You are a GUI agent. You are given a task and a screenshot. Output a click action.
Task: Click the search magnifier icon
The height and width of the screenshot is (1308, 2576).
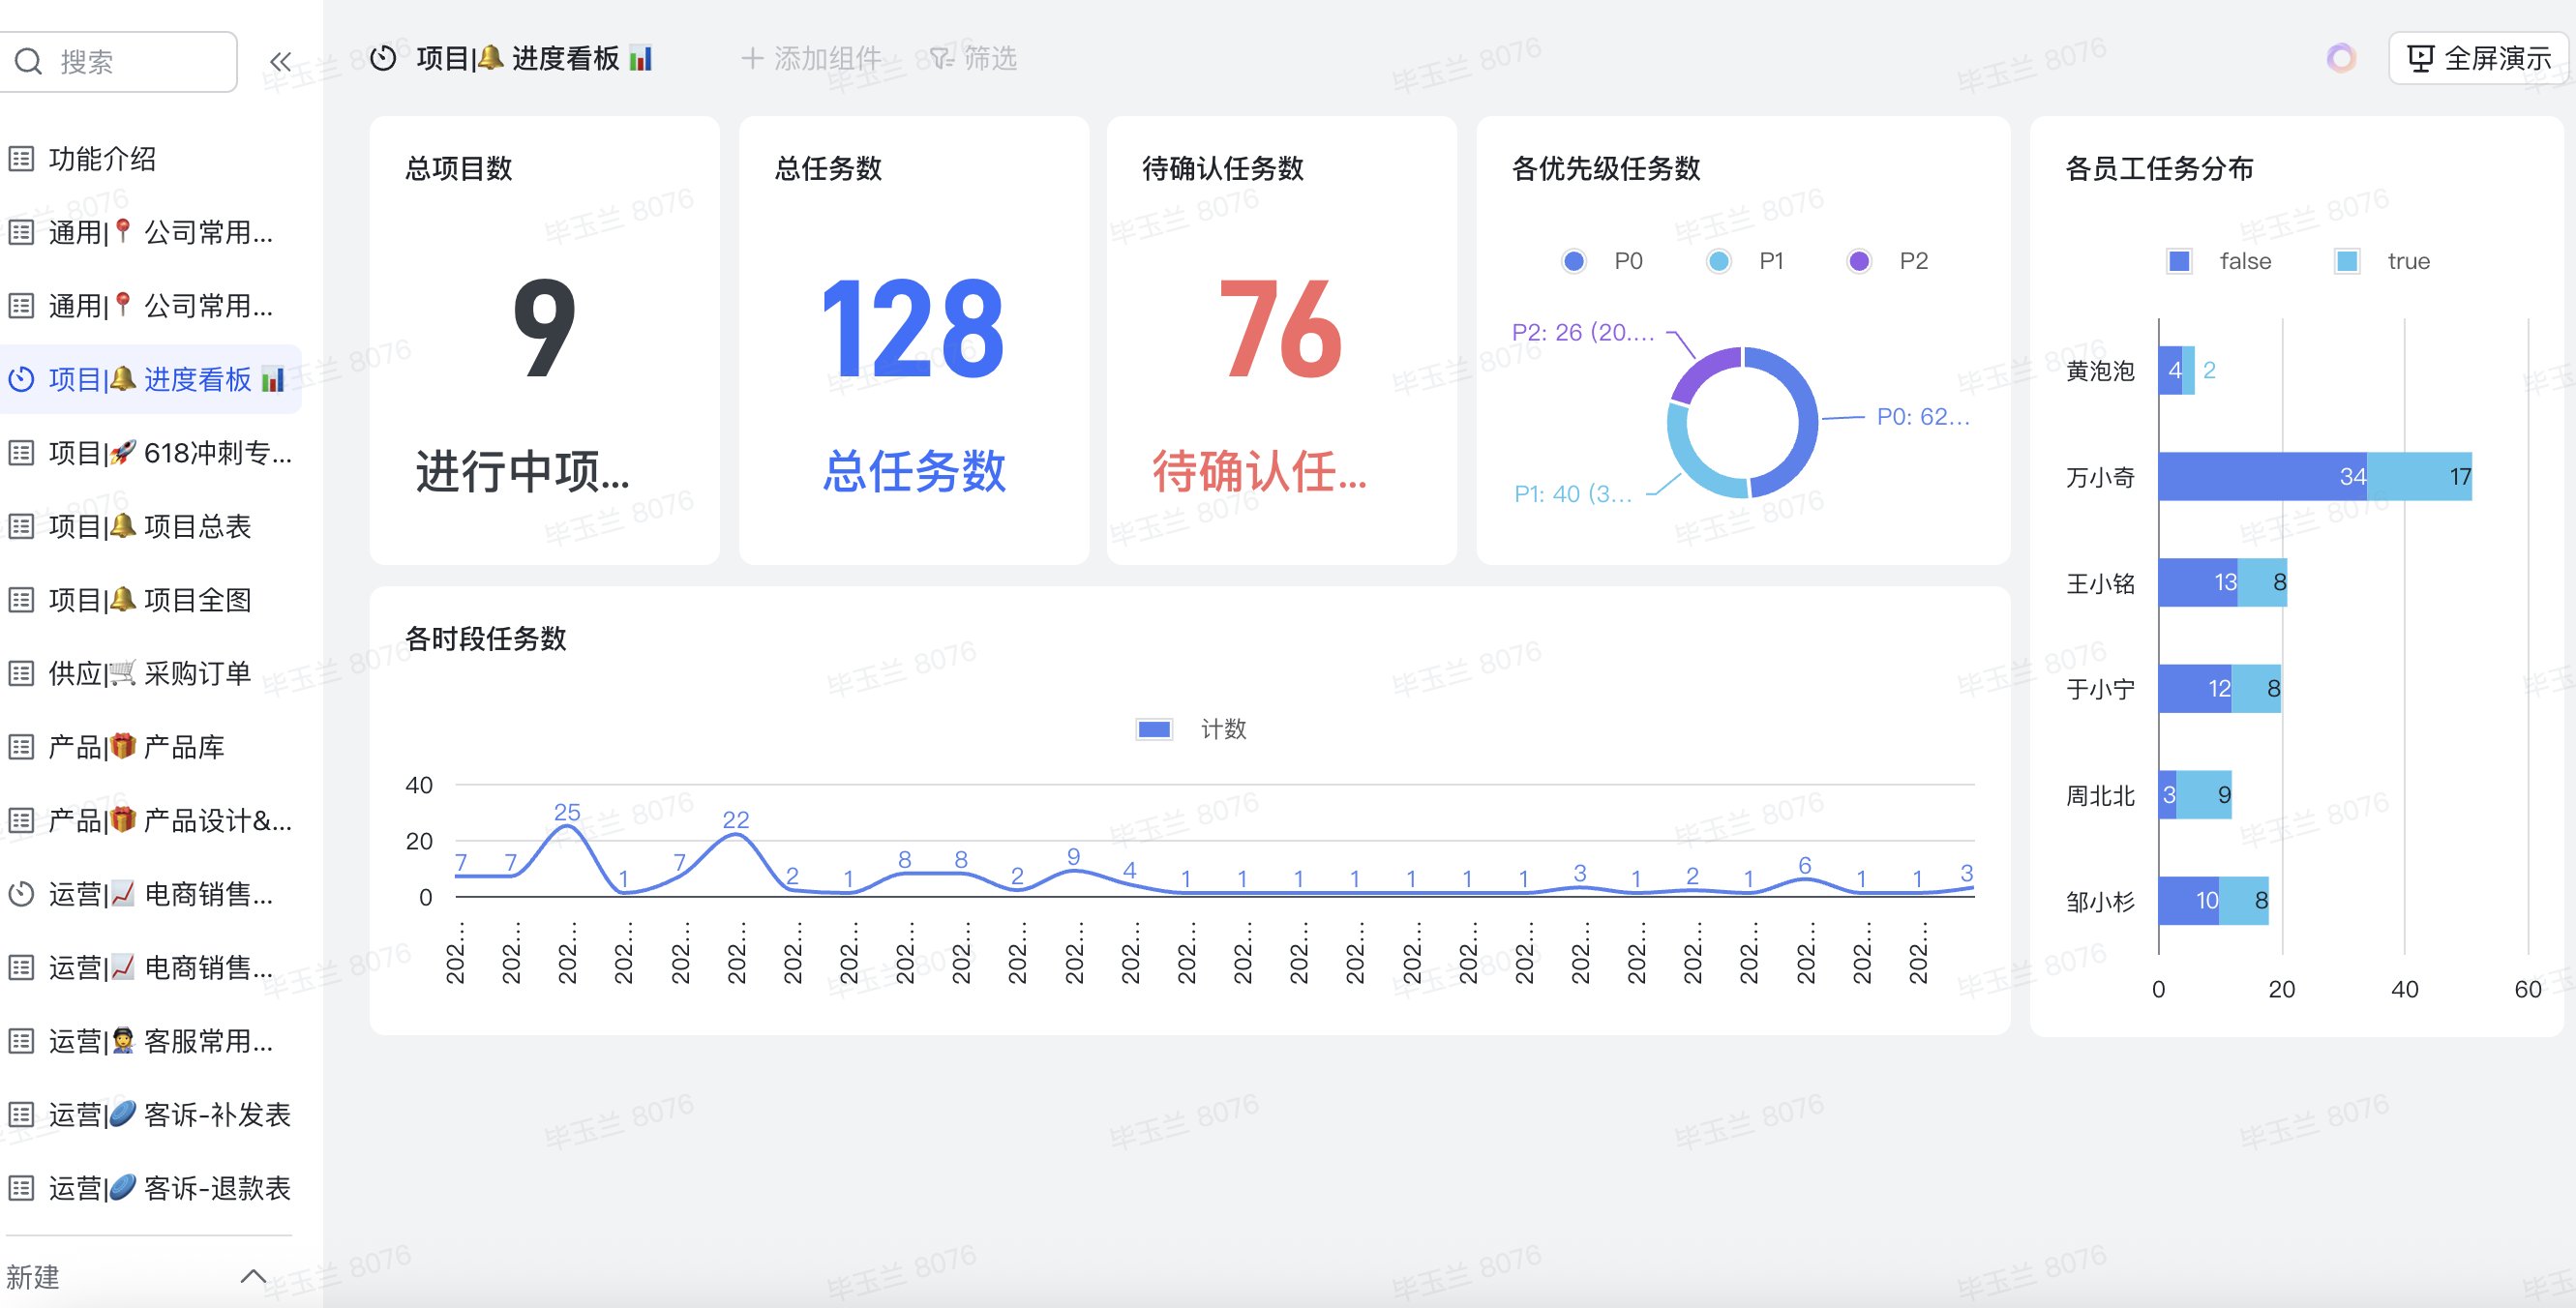pyautogui.click(x=28, y=62)
